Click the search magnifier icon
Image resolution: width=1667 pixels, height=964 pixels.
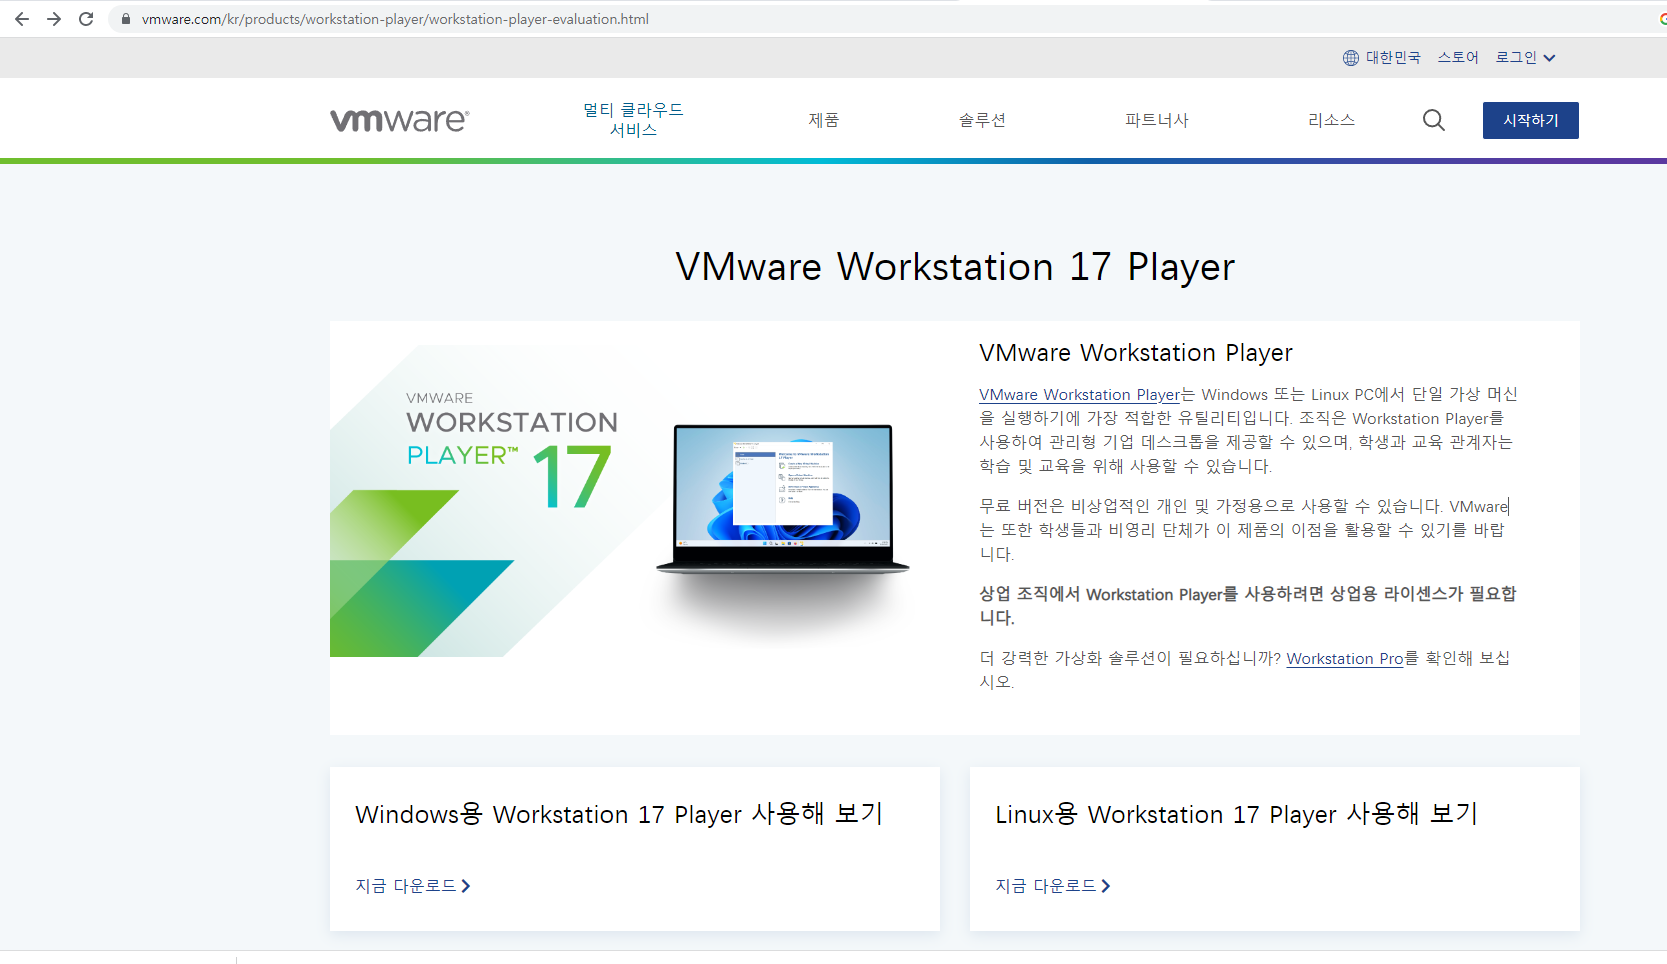(x=1434, y=120)
